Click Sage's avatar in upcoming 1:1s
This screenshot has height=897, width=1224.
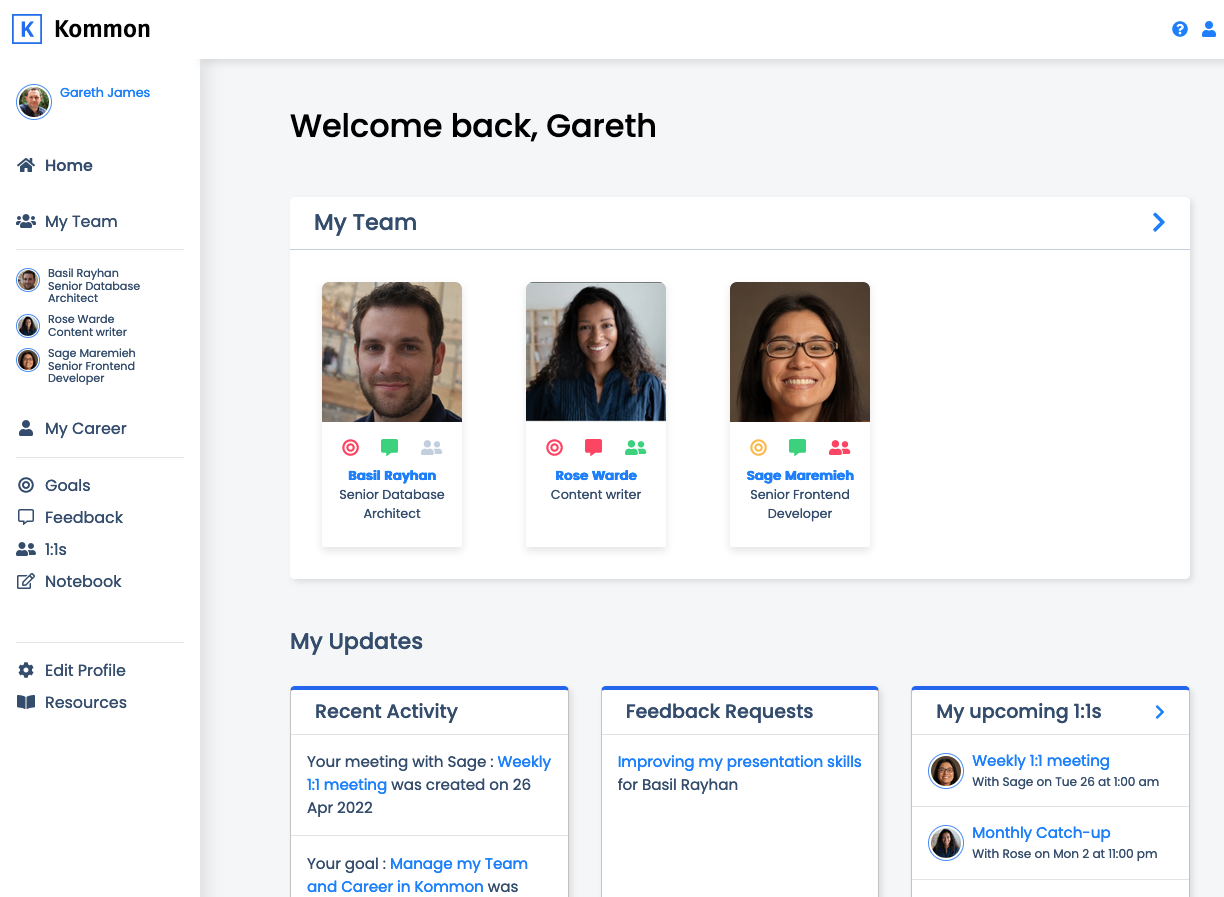tap(946, 771)
